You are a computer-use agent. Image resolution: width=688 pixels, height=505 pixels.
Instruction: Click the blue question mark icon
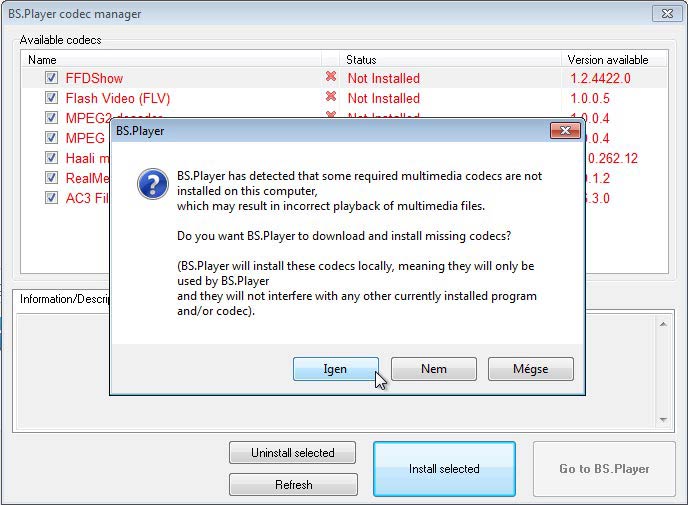coord(152,184)
